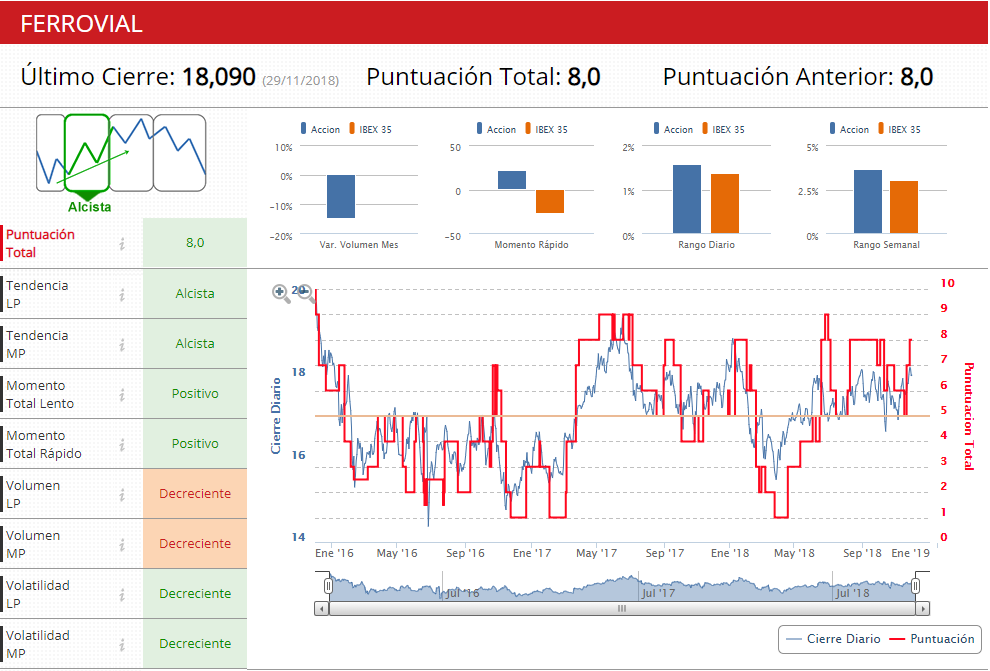Click the Alcista value for Tendencia LP
Viewport: 990px width, 671px height.
[195, 294]
